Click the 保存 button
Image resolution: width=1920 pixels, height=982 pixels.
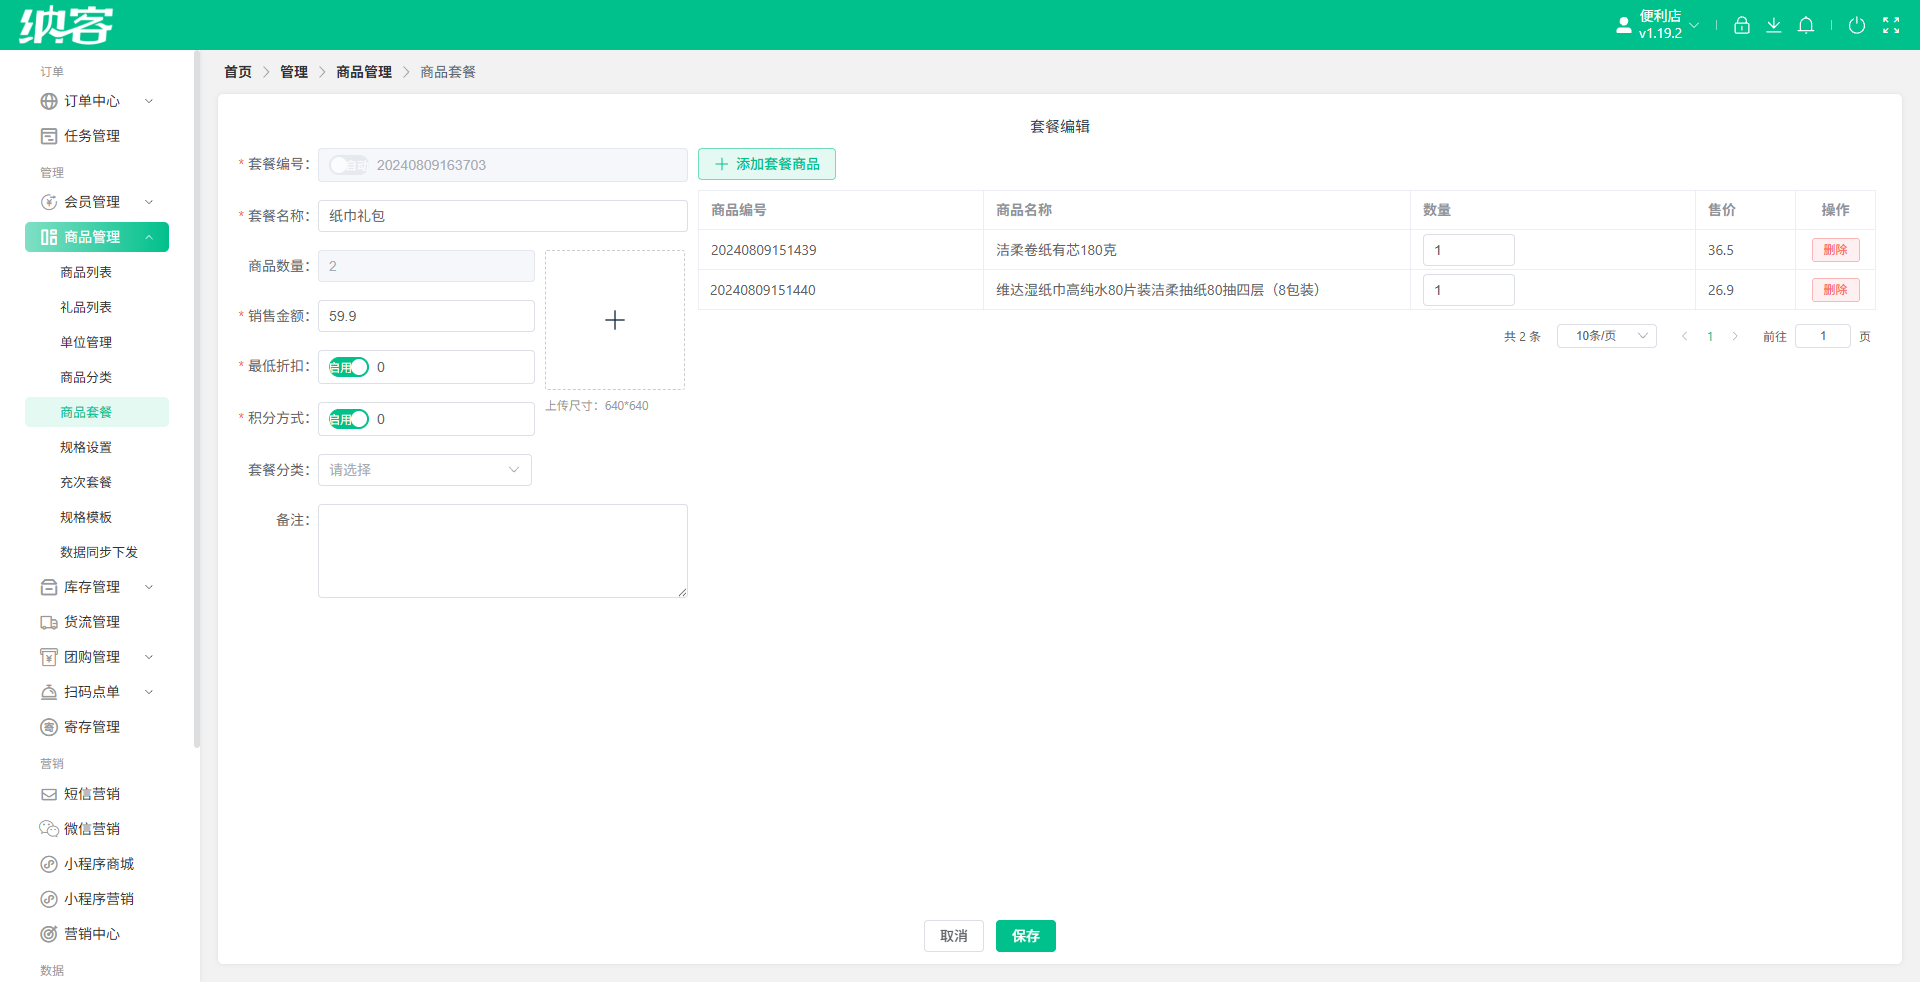(1026, 936)
